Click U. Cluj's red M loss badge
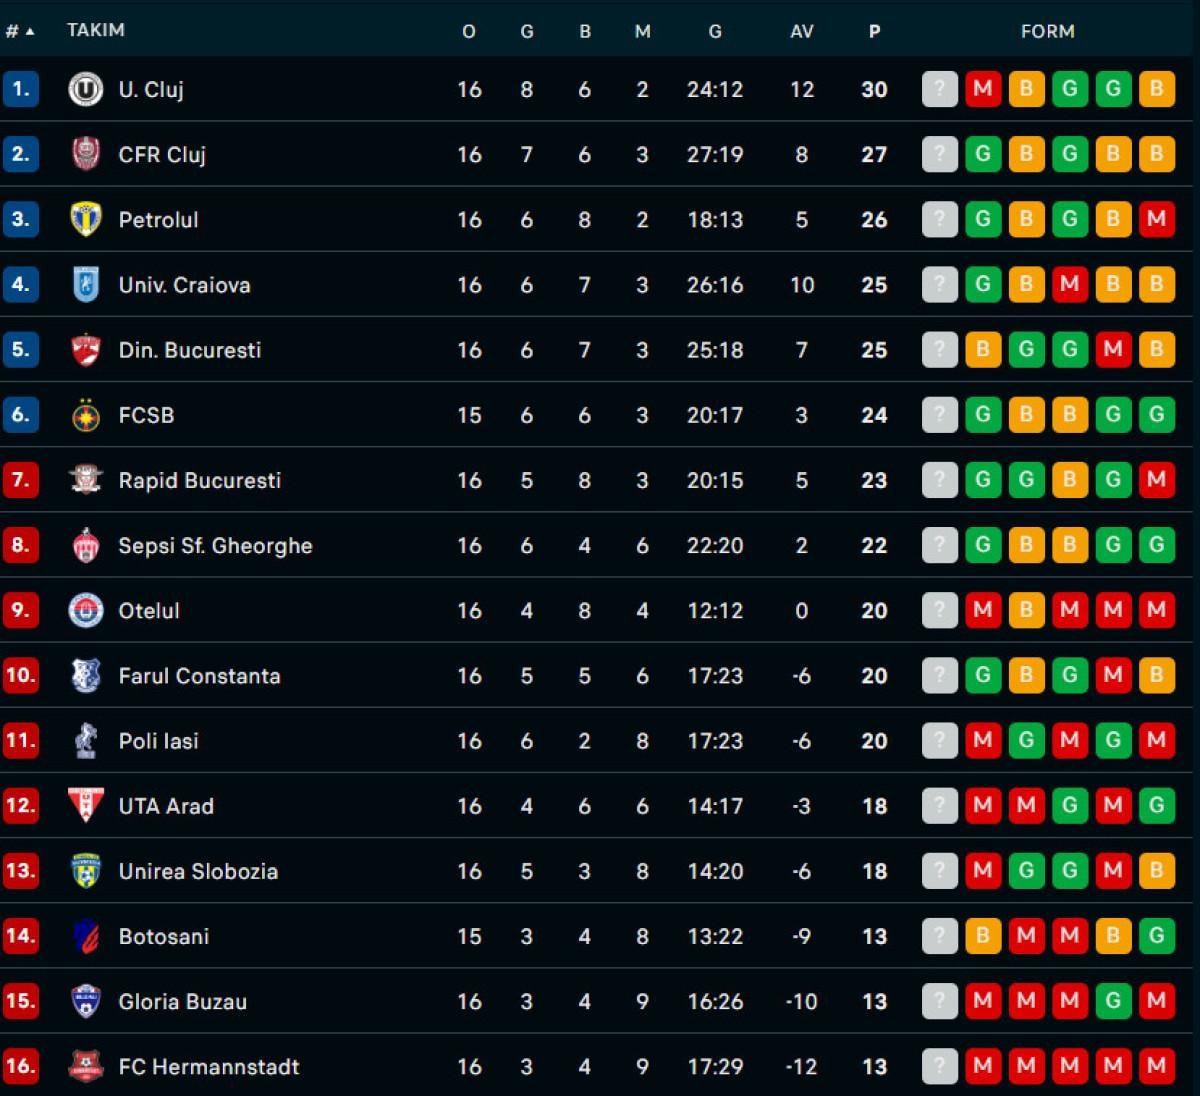1200x1096 pixels. click(x=983, y=89)
